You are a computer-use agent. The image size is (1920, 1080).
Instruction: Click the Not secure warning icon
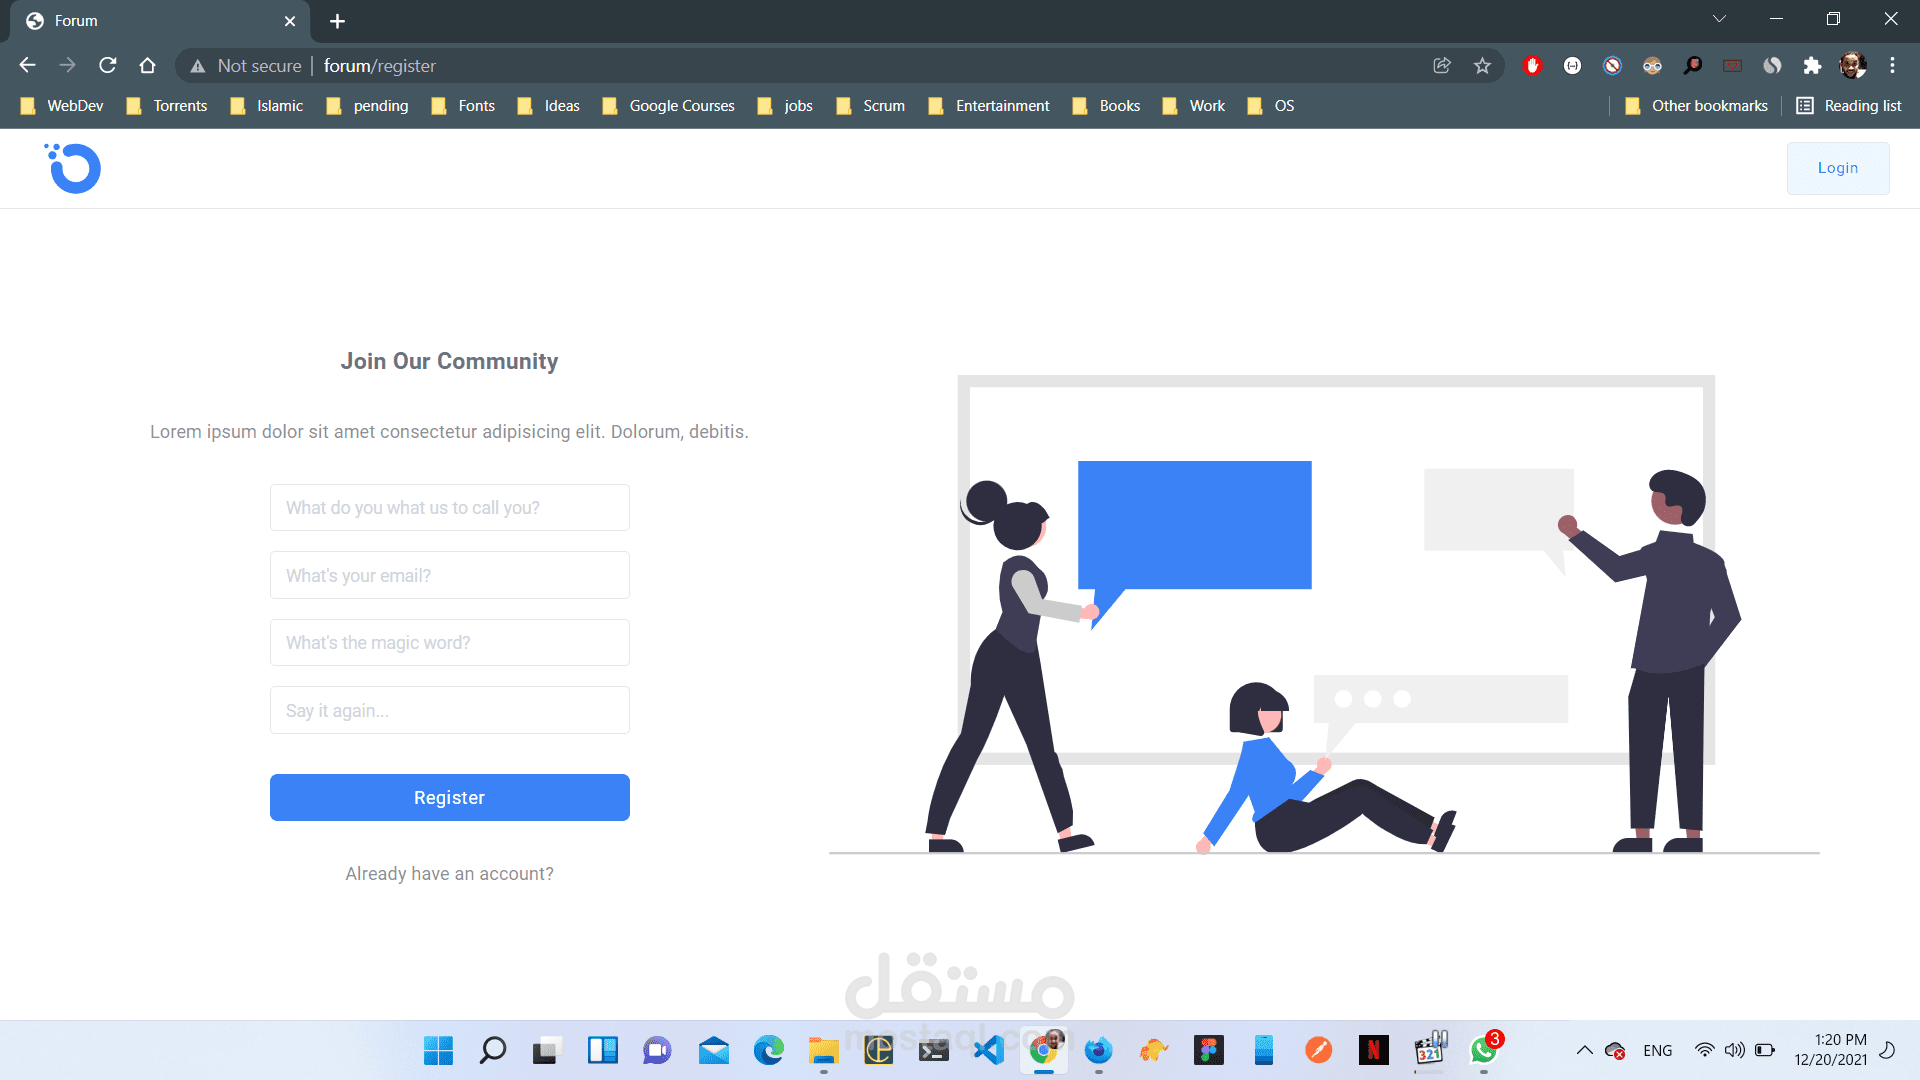point(198,66)
